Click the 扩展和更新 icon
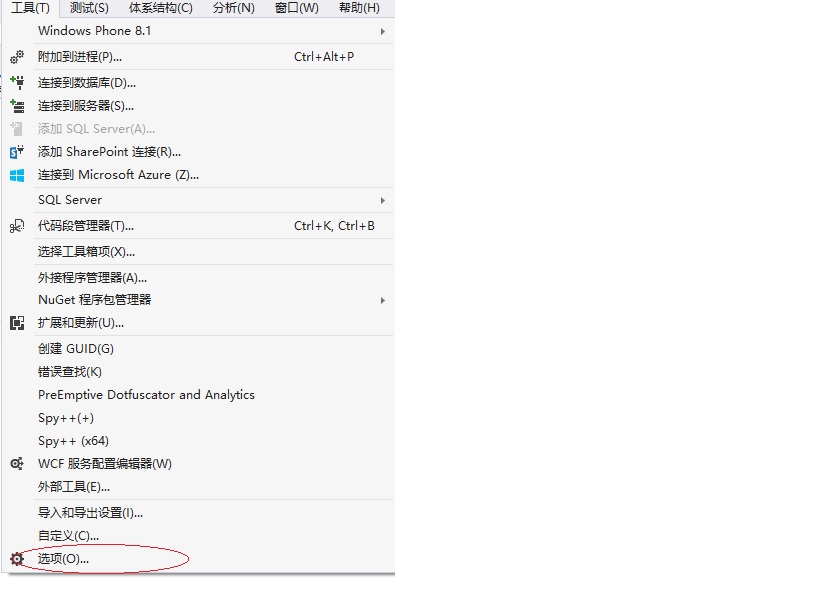The width and height of the screenshot is (819, 590). point(17,323)
